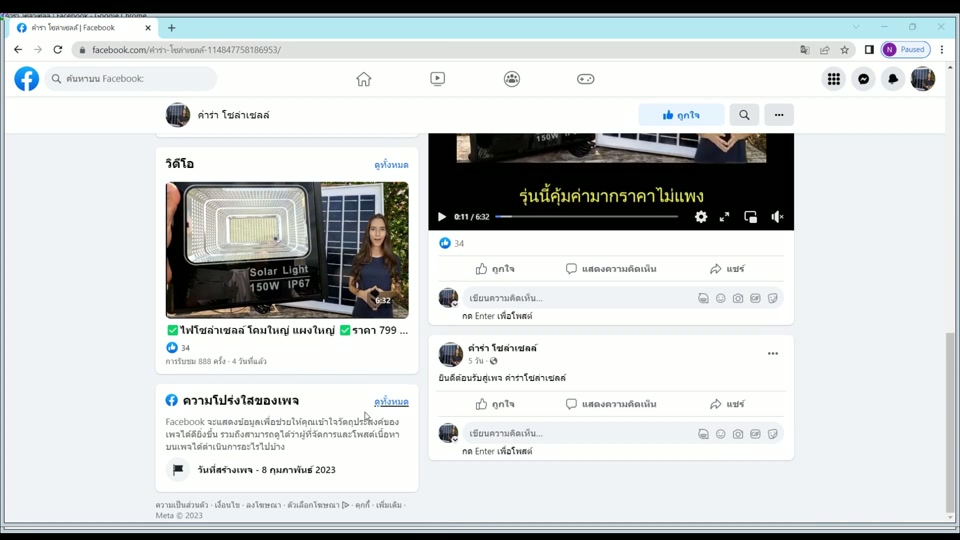960x540 pixels.
Task: Open the notifications bell icon
Action: click(x=893, y=79)
